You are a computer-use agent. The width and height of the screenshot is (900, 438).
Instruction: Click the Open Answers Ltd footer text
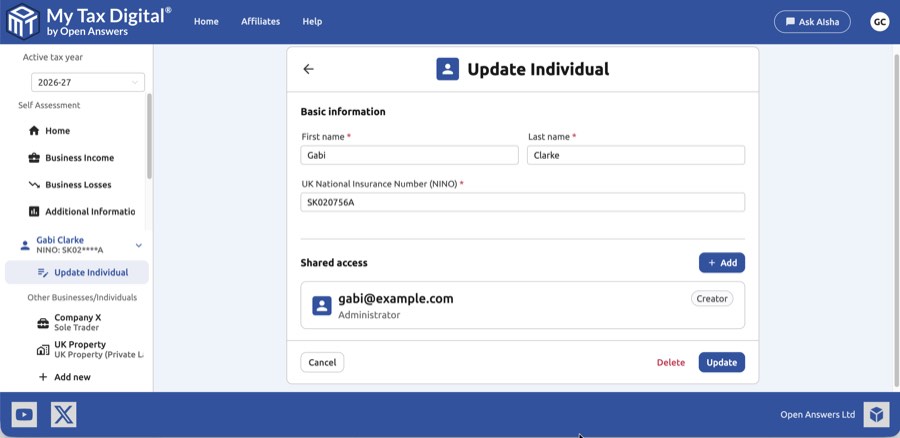[817, 414]
